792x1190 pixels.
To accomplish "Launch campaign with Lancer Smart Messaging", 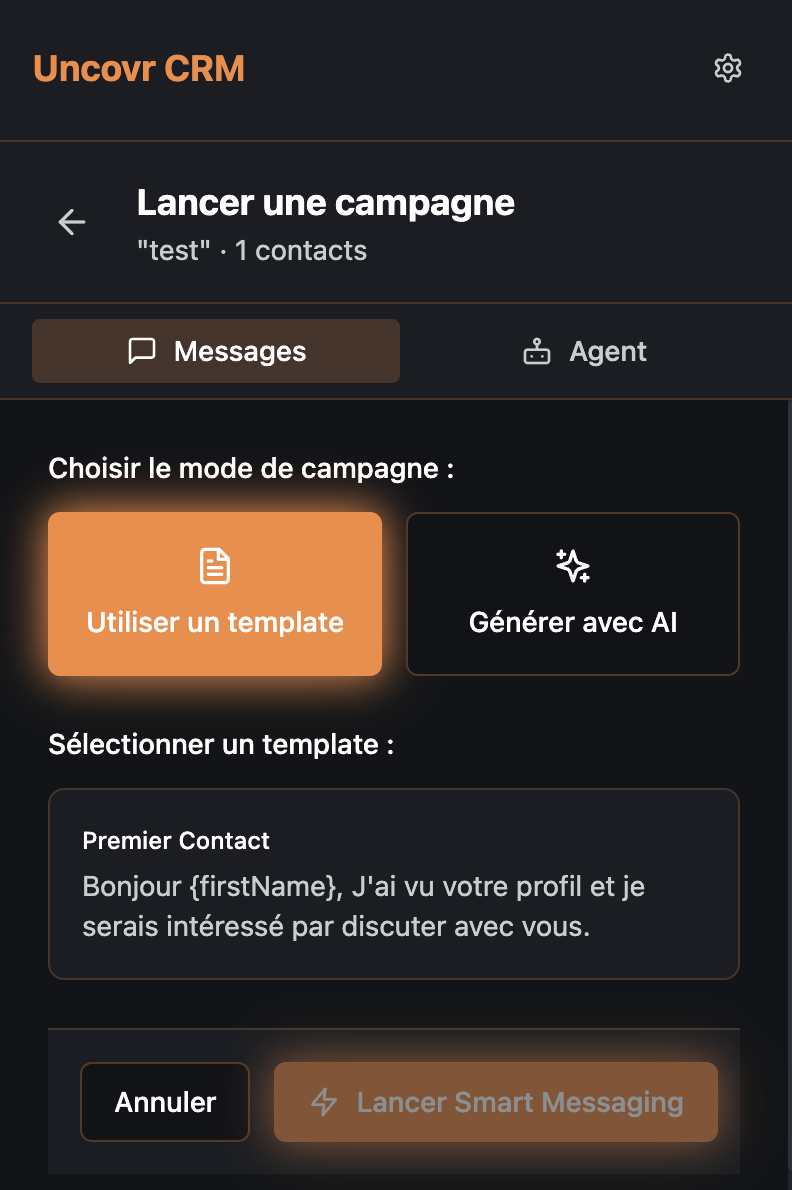I will pos(496,1102).
